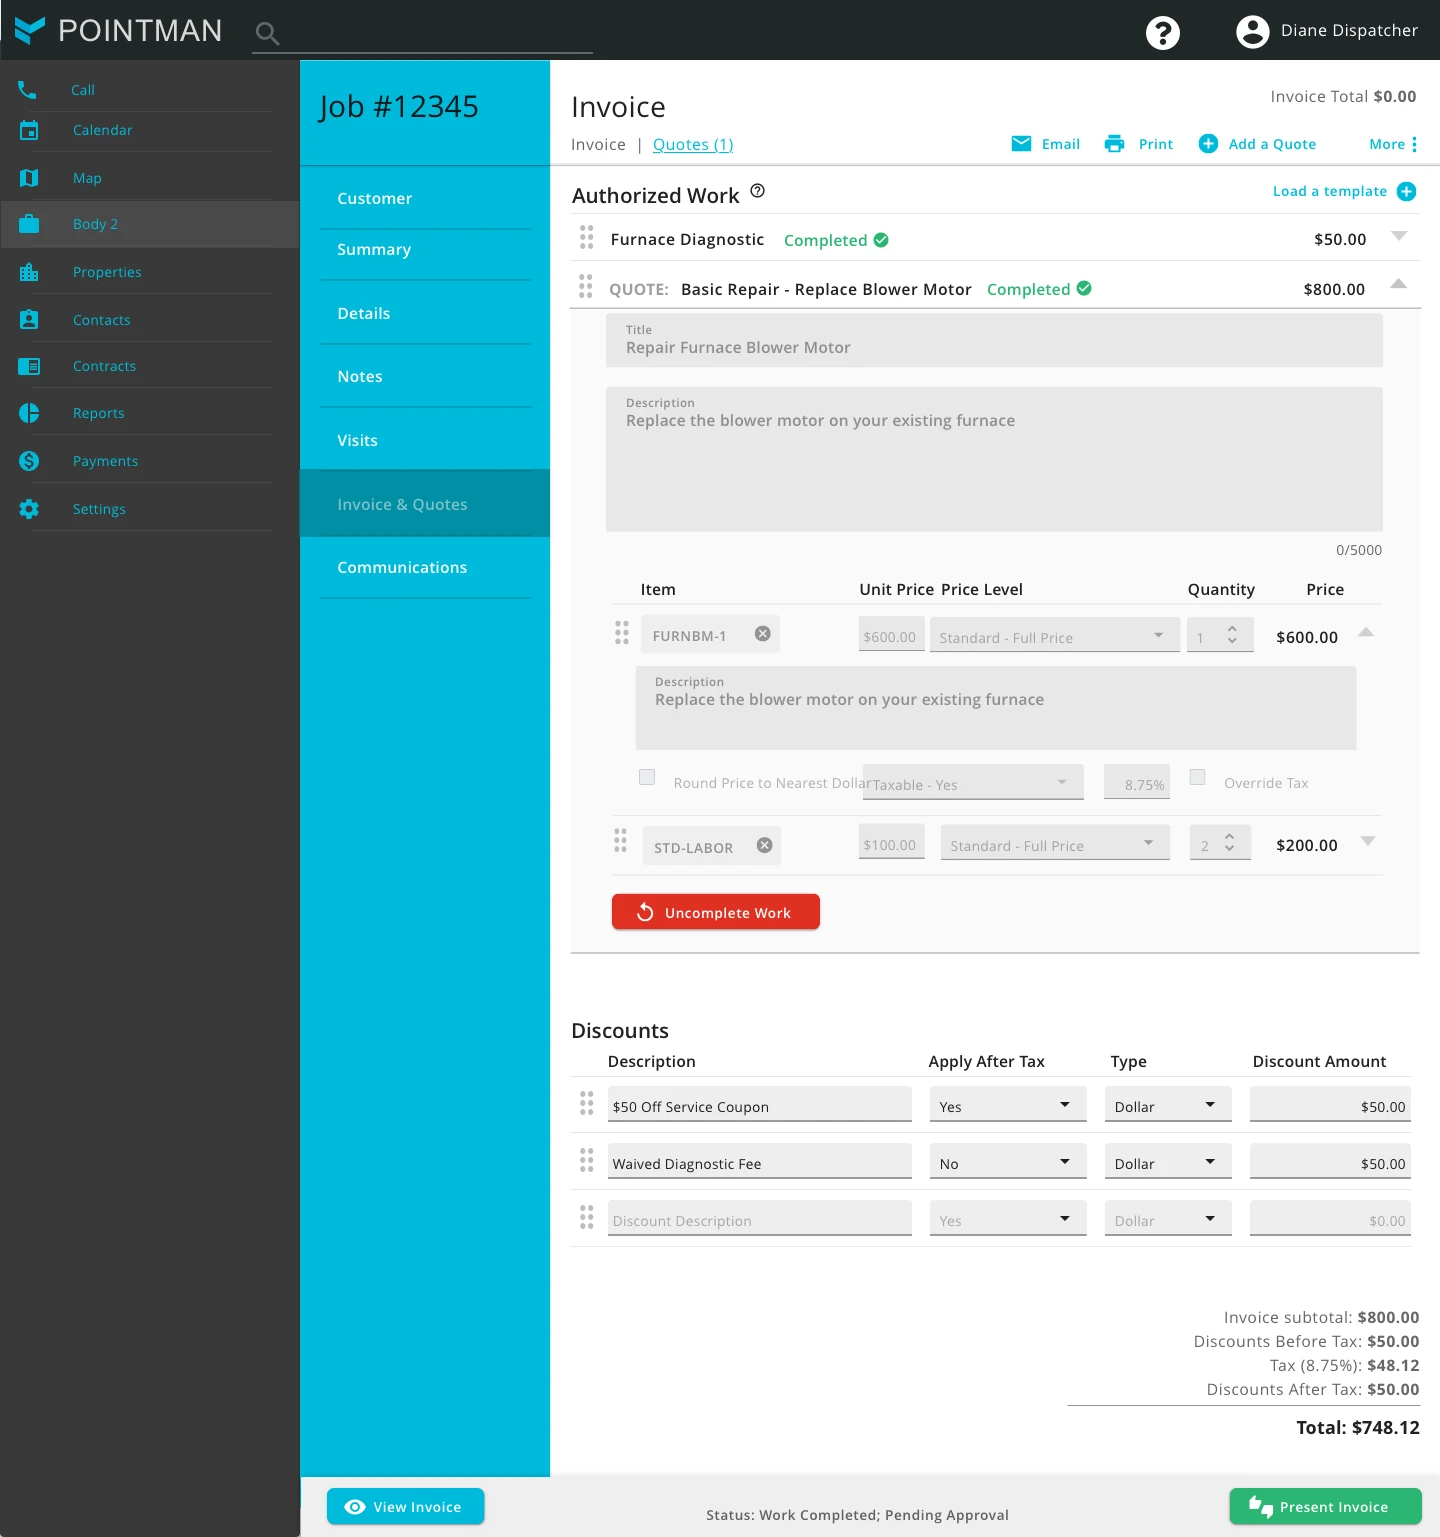Click the Email envelope icon
Screen dimensions: 1440x1537
pos(1021,144)
